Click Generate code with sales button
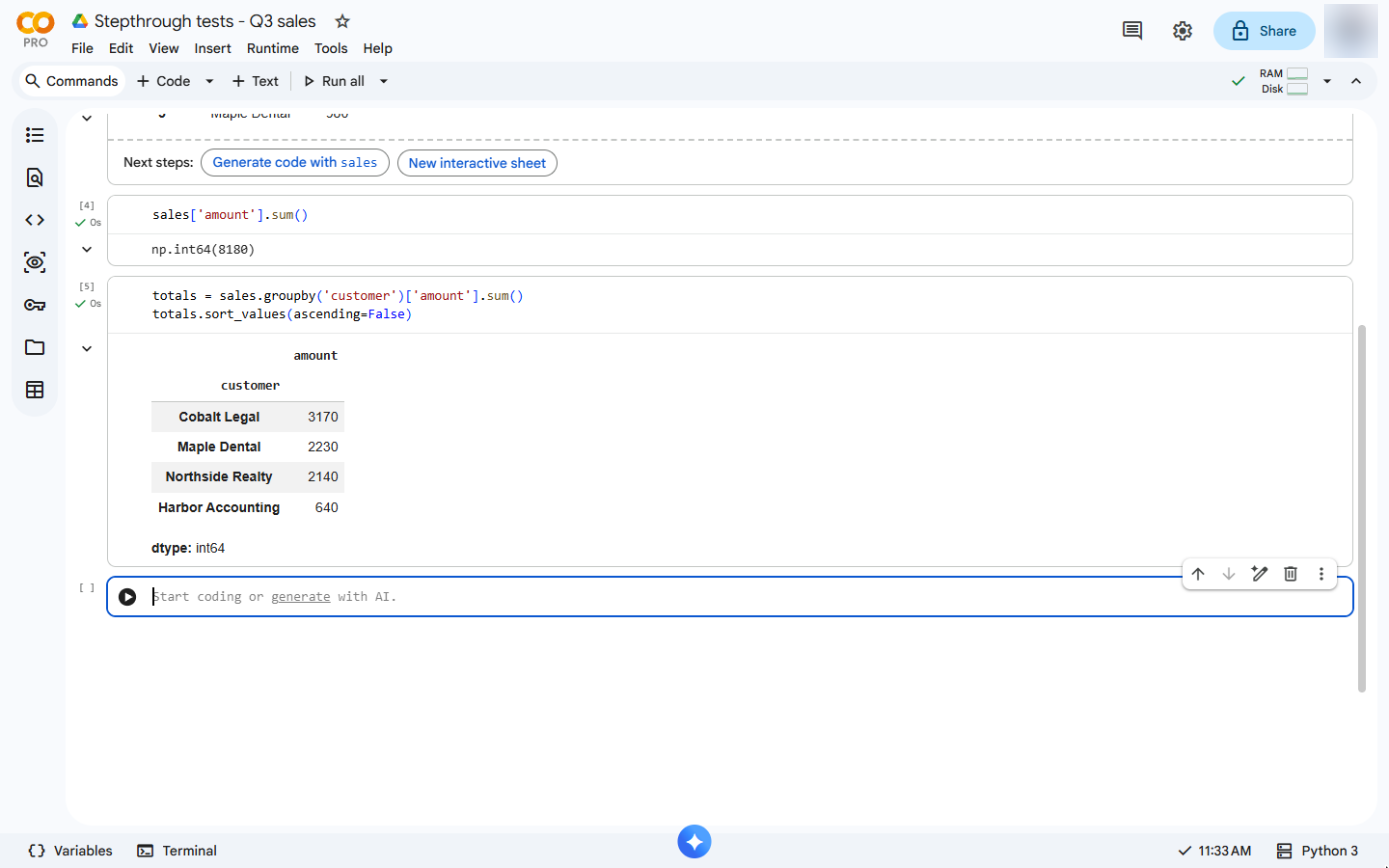Image resolution: width=1389 pixels, height=868 pixels. (x=295, y=163)
